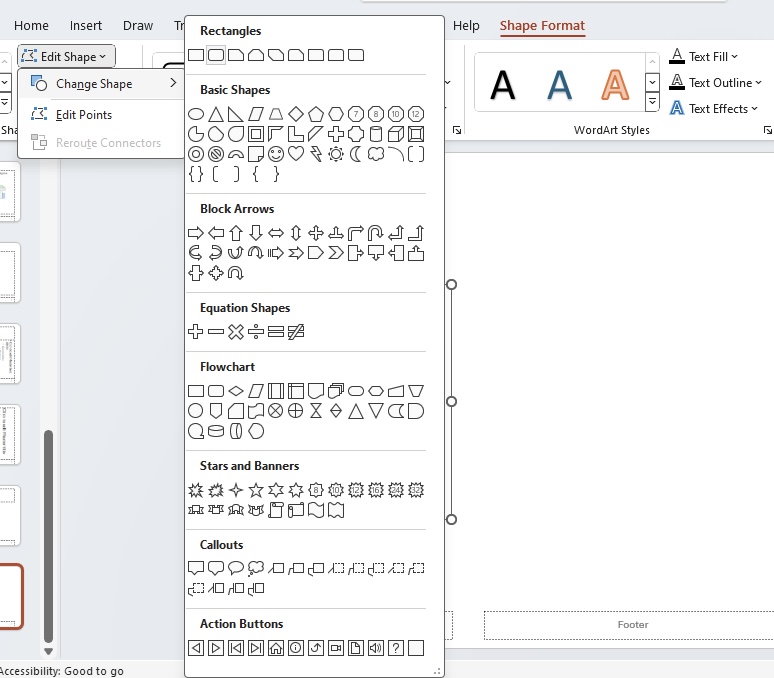Select the 5-point star shape
Screen dimensions: 774x678
click(x=256, y=490)
